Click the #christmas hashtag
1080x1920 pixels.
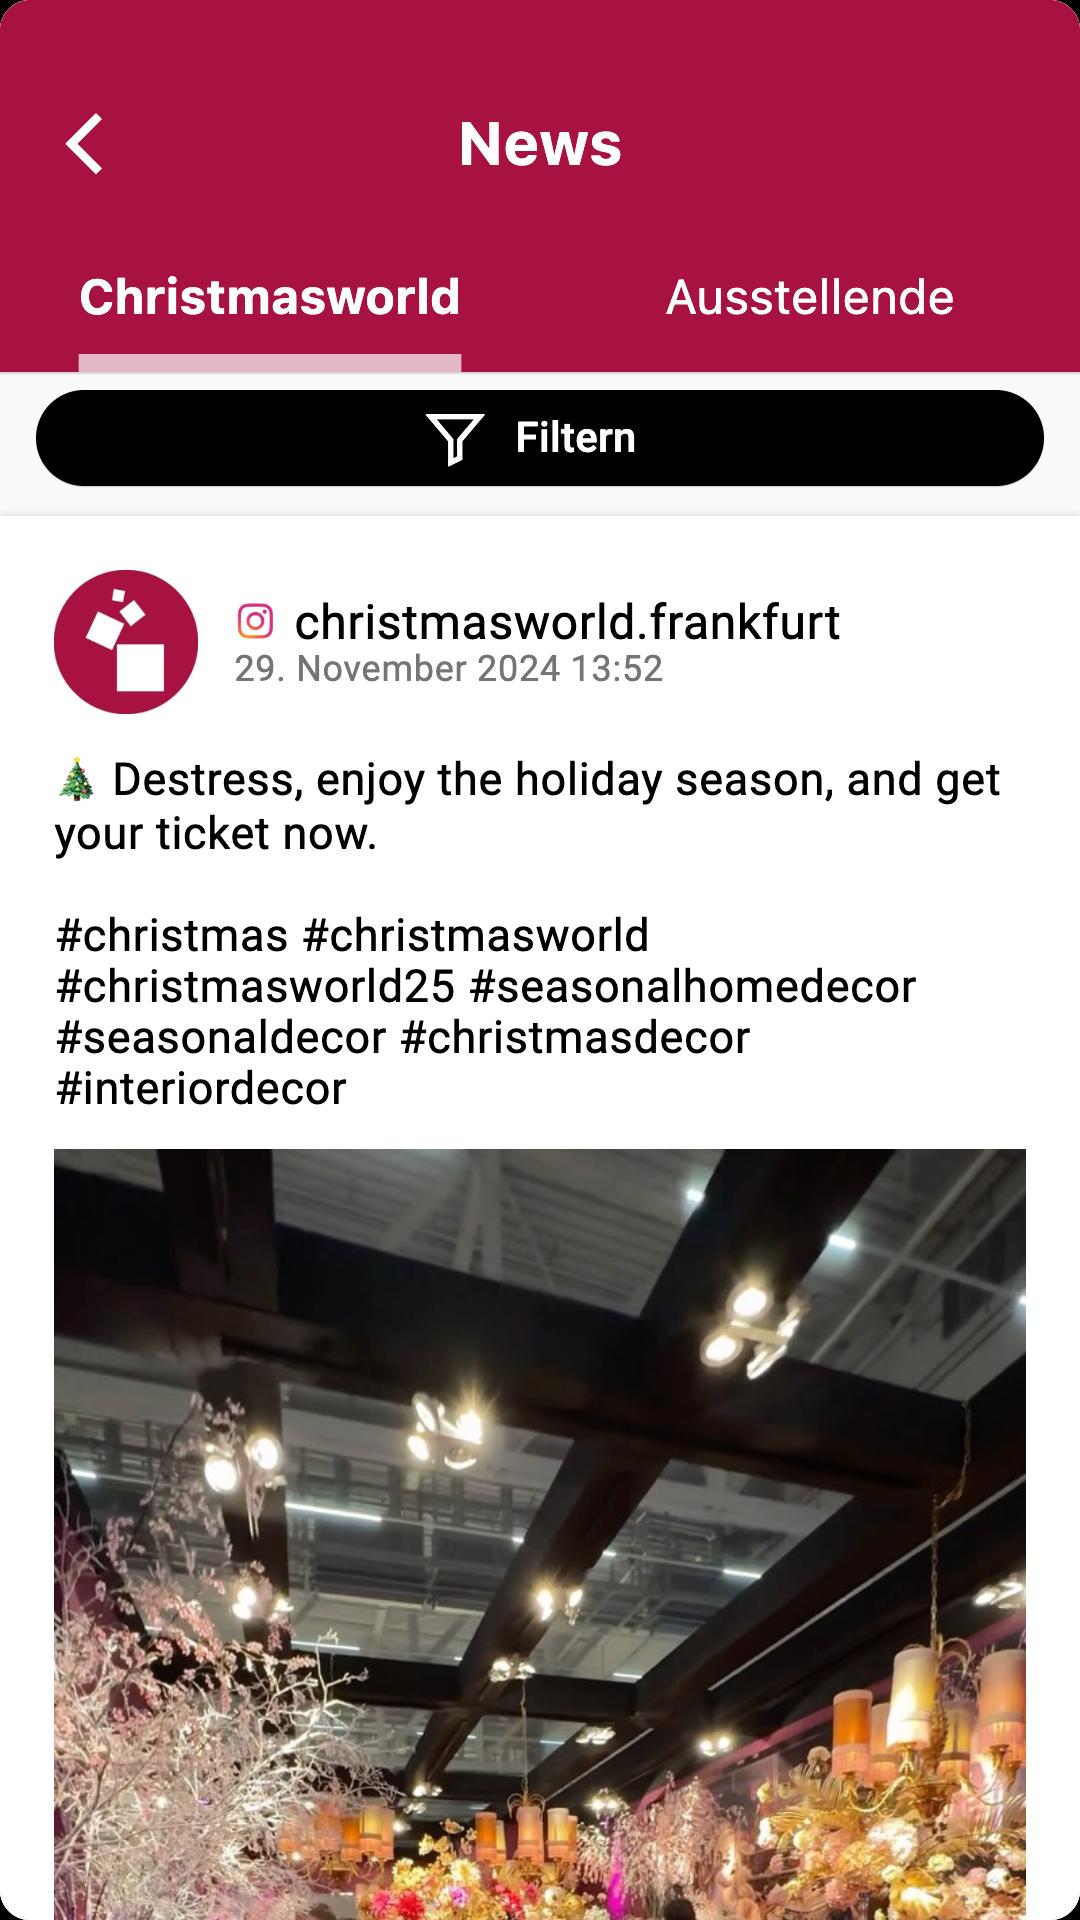click(172, 936)
